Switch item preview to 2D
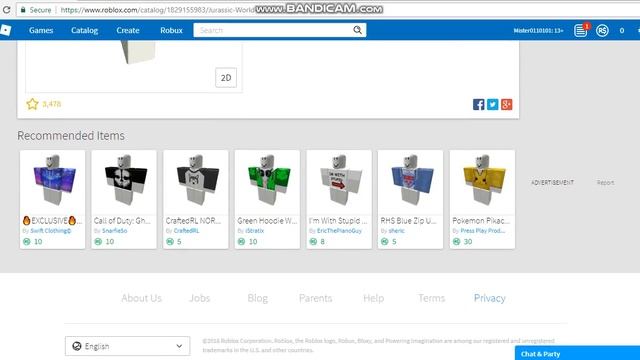640x360 pixels. 226,78
